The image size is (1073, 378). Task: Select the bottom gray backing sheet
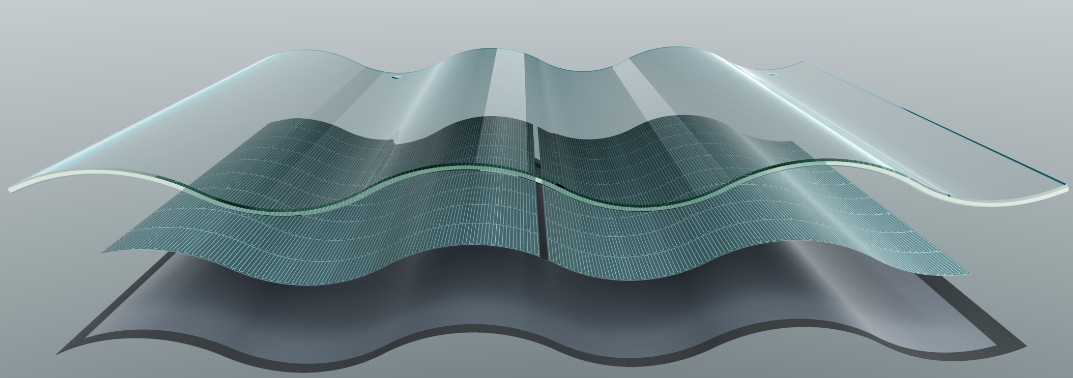541,308
